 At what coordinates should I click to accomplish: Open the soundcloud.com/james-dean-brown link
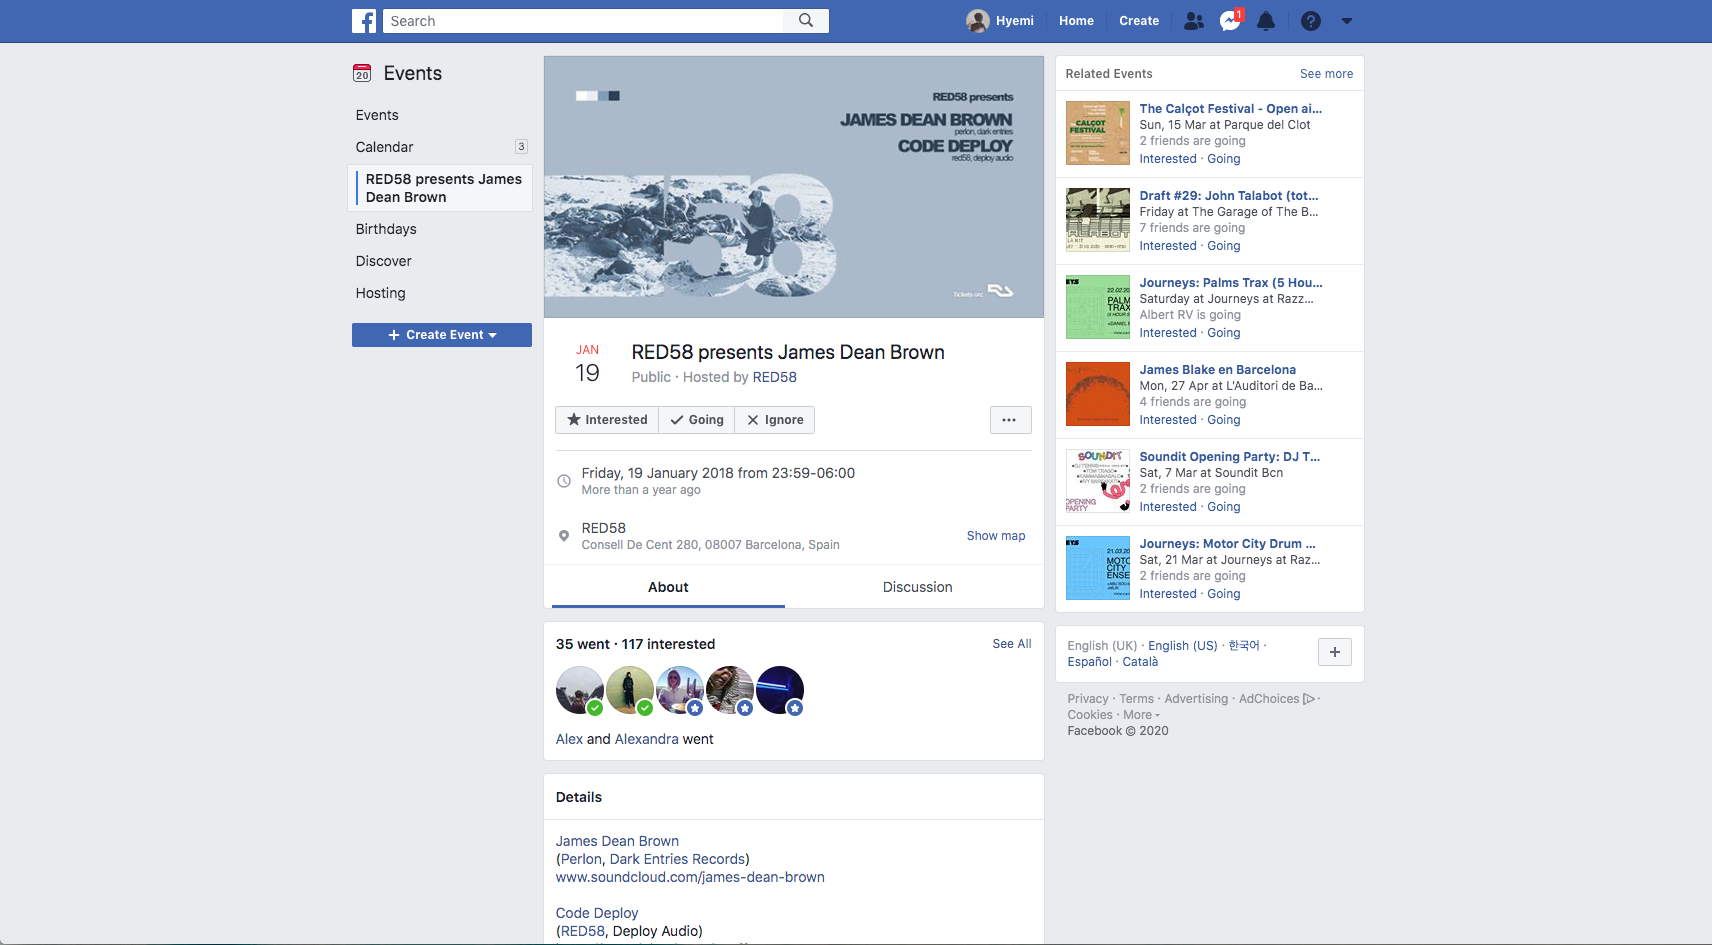tap(690, 877)
